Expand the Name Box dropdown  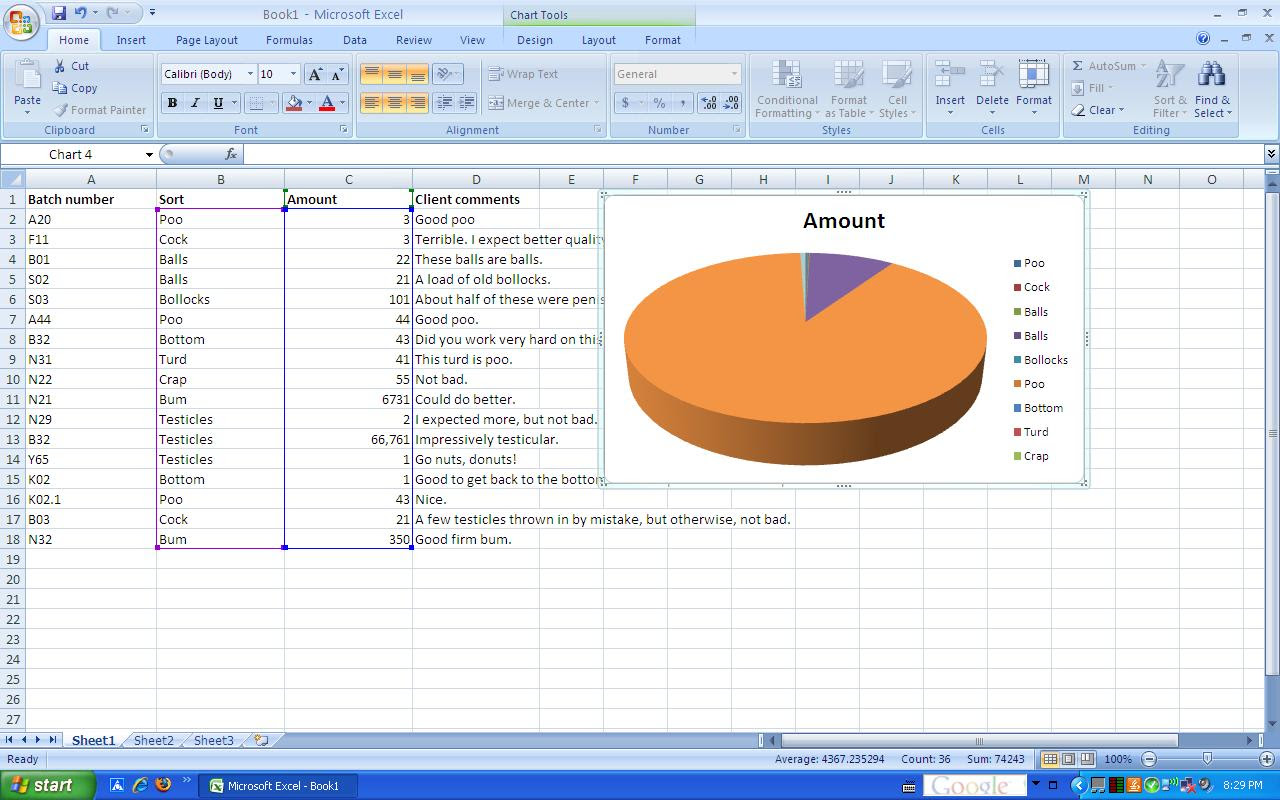[x=149, y=154]
